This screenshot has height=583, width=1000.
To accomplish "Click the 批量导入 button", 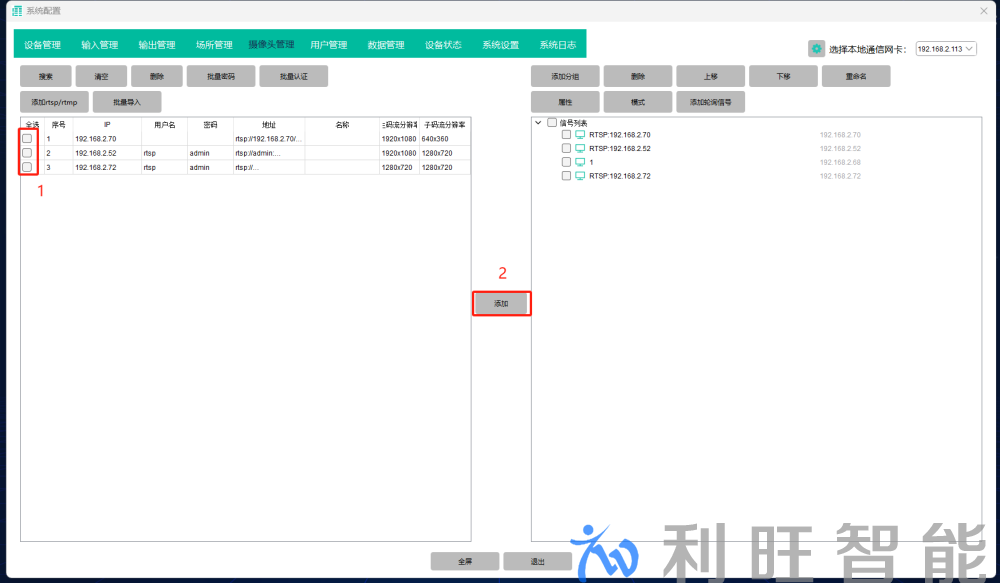I will tap(127, 102).
